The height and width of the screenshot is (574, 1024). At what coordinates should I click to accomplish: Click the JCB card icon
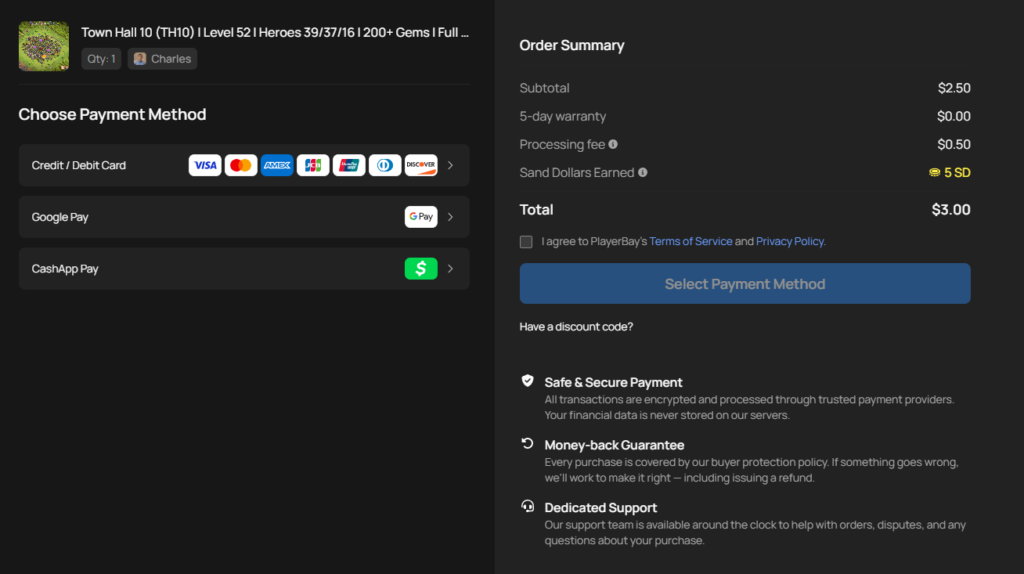313,165
